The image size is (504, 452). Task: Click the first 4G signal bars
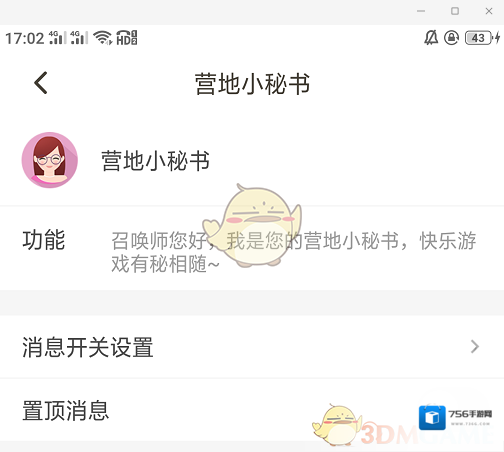[x=58, y=38]
